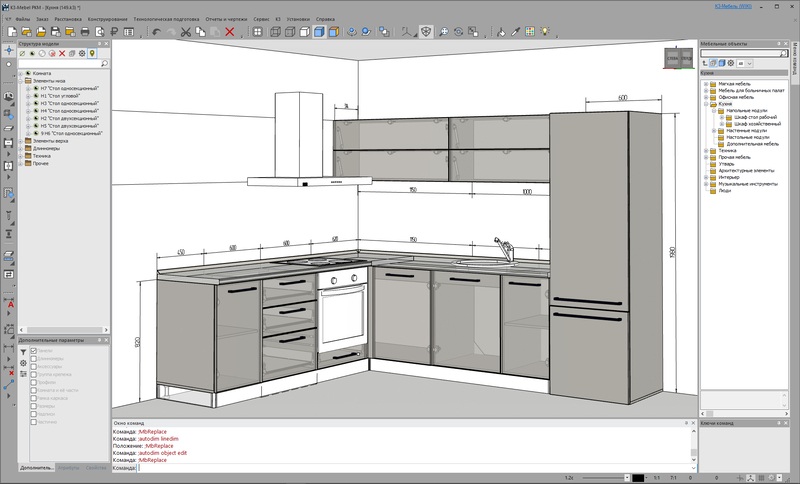Switch to the Атрибуты tab
The image size is (800, 484).
tap(68, 467)
